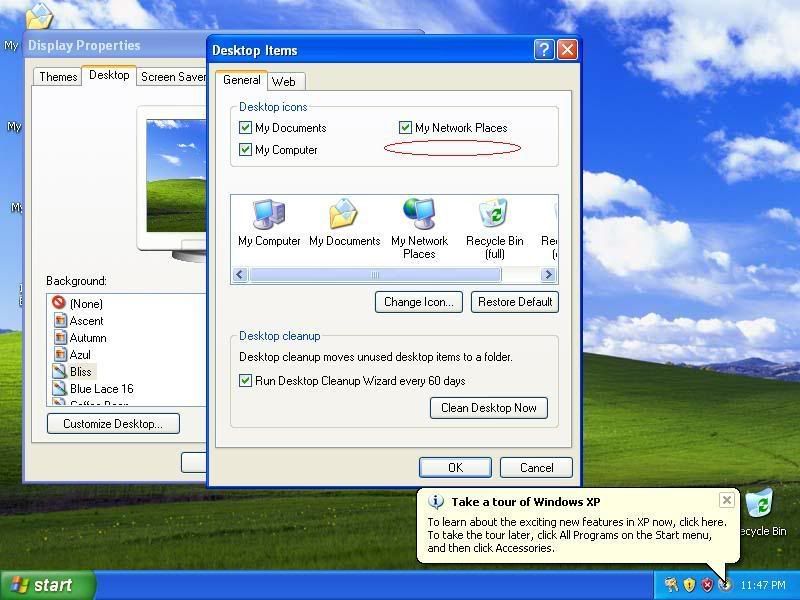Click the info icon in tour balloon

pos(435,502)
